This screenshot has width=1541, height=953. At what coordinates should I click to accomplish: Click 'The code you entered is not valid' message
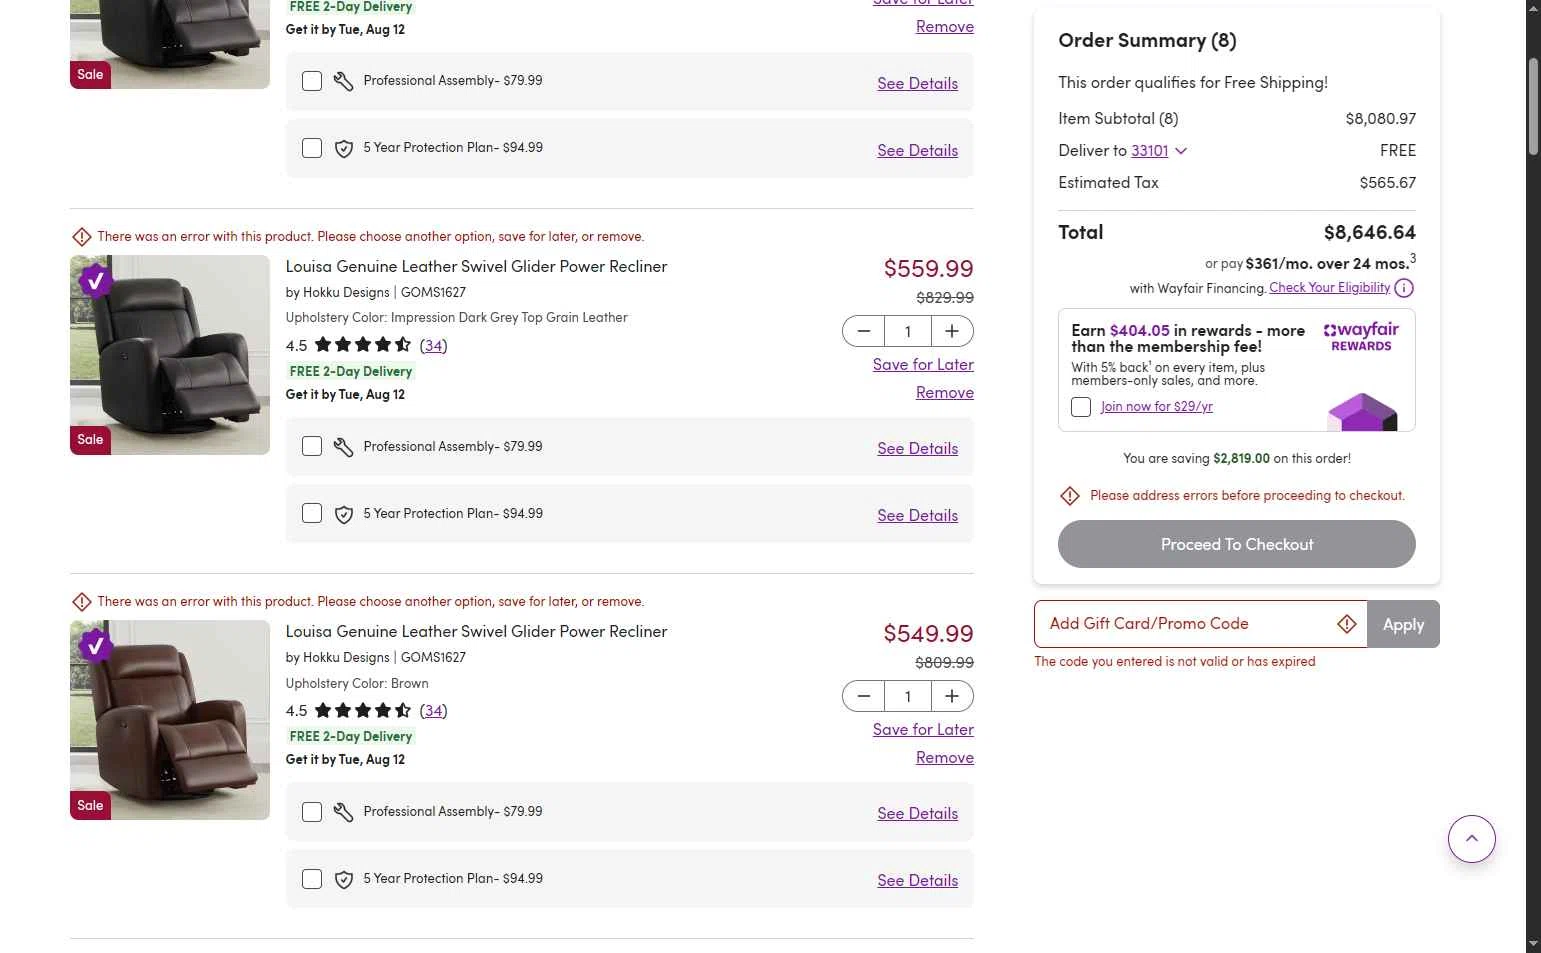(1175, 662)
